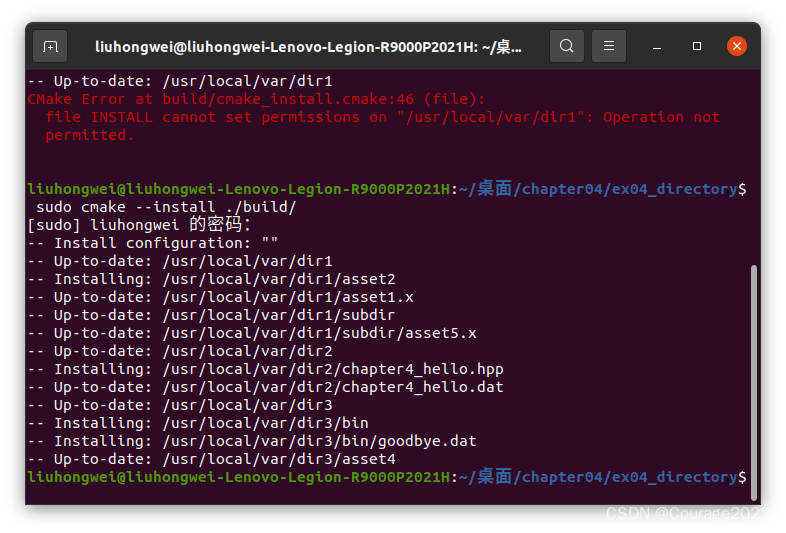Image resolution: width=786 pixels, height=533 pixels.
Task: Click the last prompt line at bottom
Action: 387,477
